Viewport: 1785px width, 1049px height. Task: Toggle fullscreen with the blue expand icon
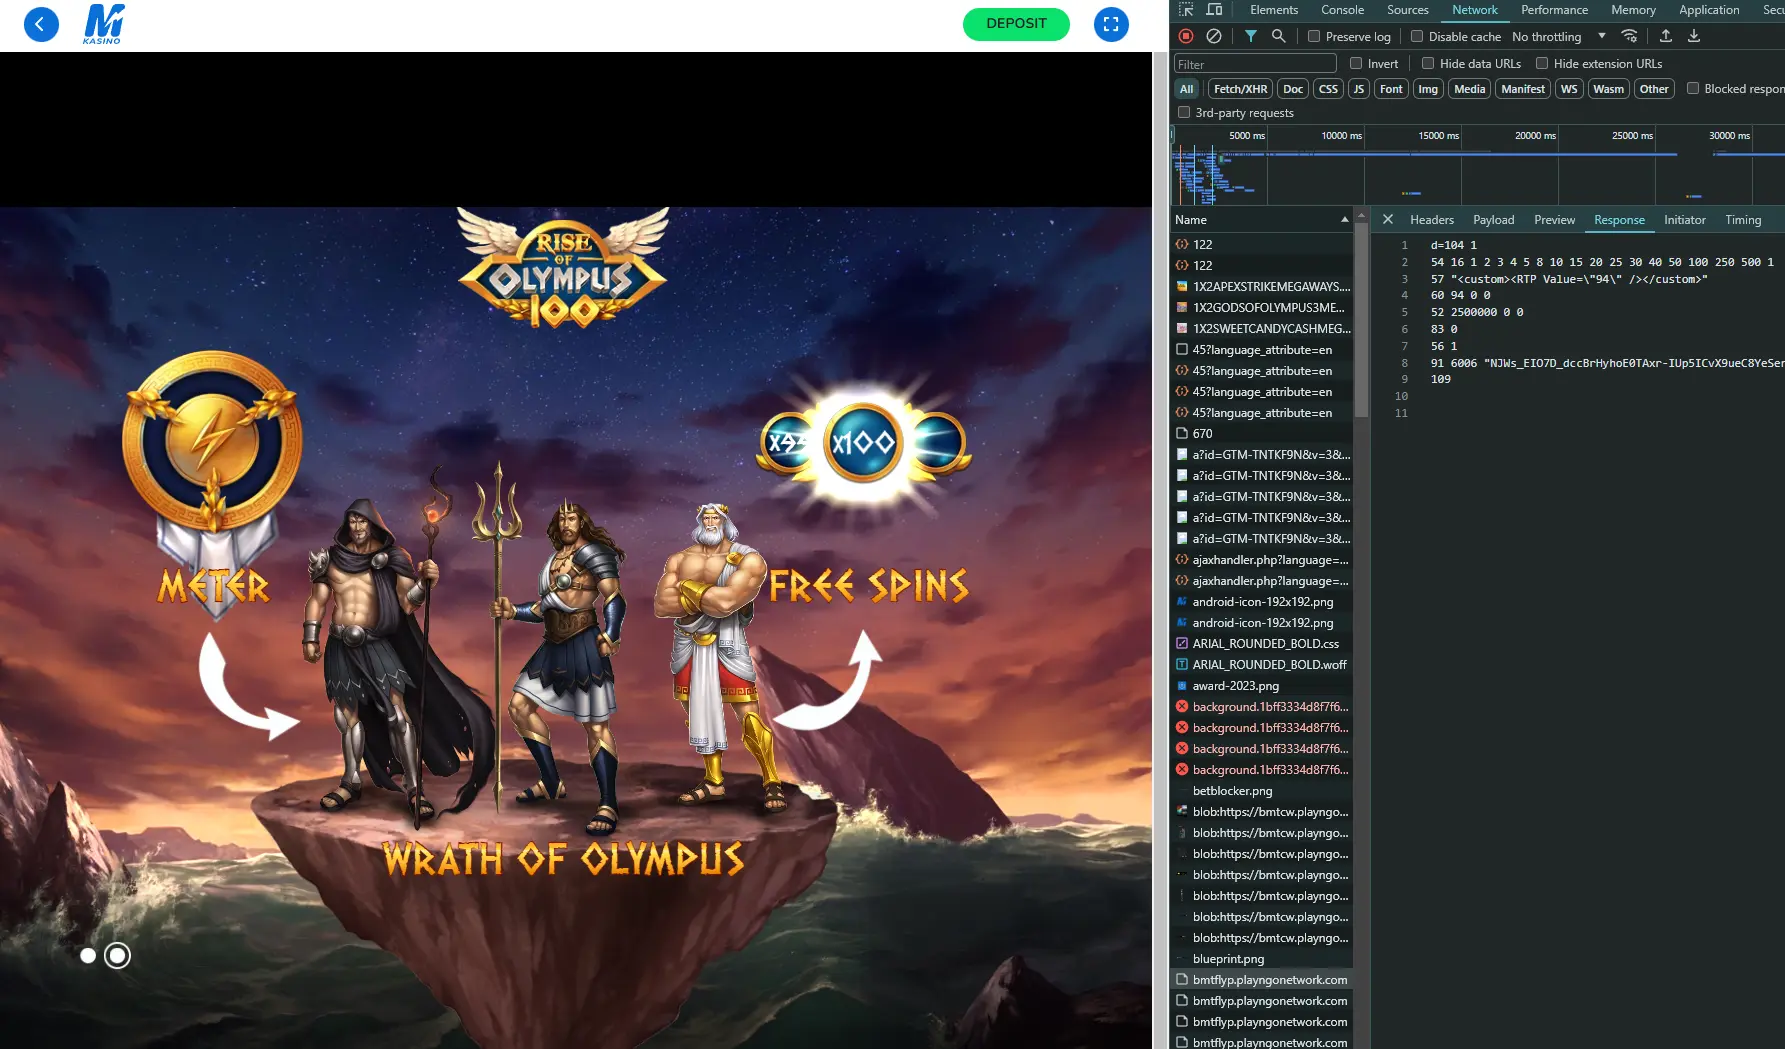(1111, 24)
